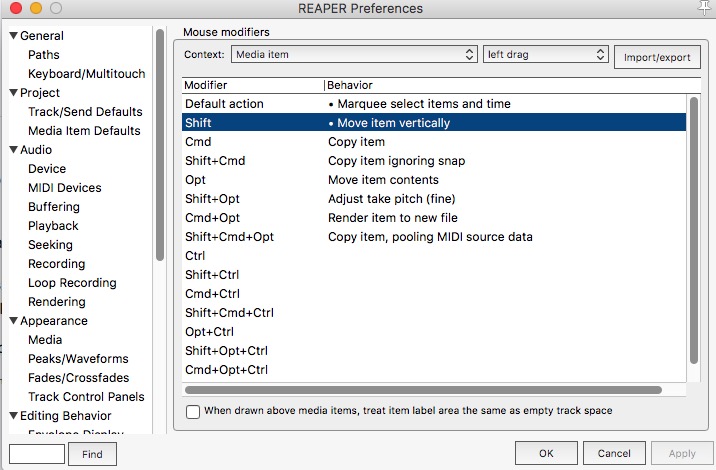Collapse the Project section triangle
The width and height of the screenshot is (716, 470).
tap(14, 93)
